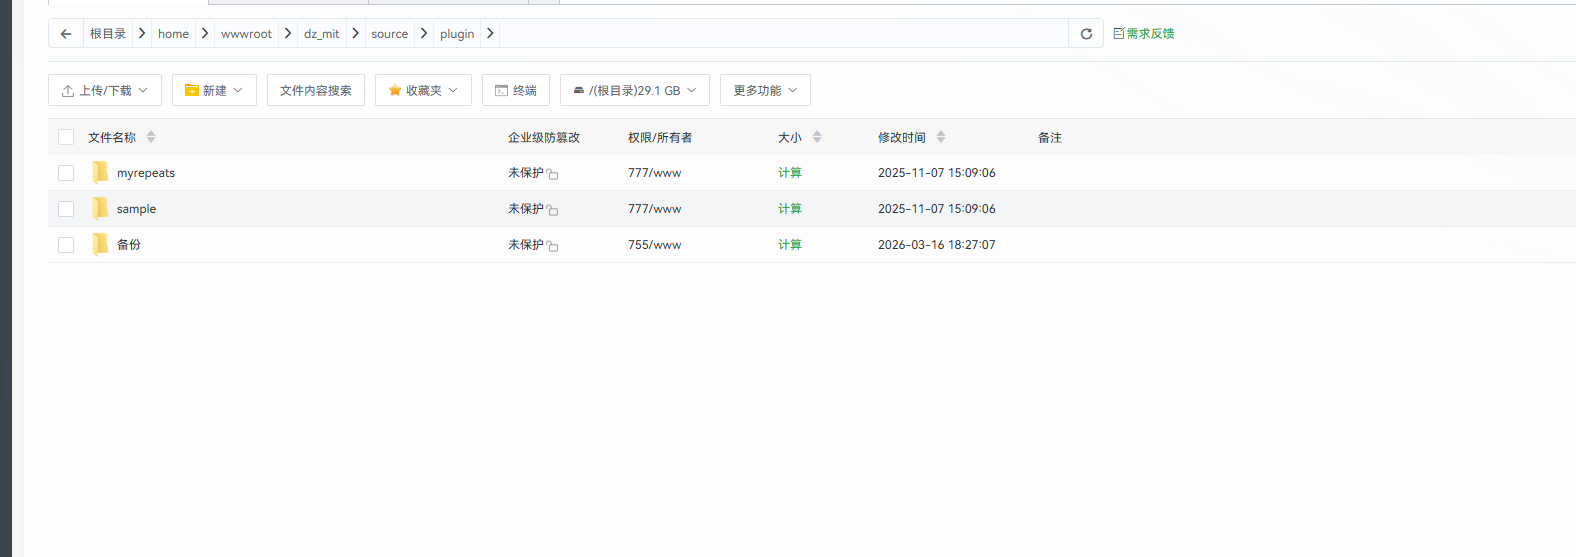The height and width of the screenshot is (557, 1576).
Task: Go back using the left arrow icon
Action: point(66,34)
